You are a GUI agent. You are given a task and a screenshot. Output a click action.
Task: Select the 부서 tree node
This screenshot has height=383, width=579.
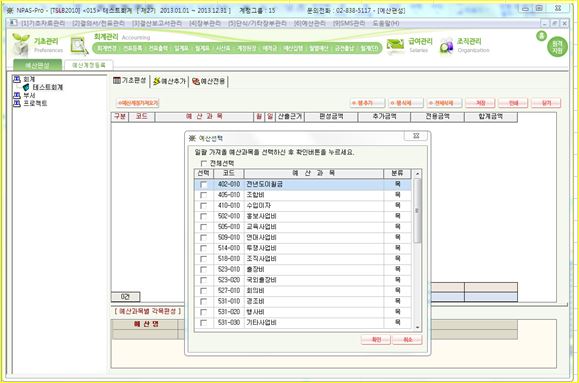coord(29,95)
